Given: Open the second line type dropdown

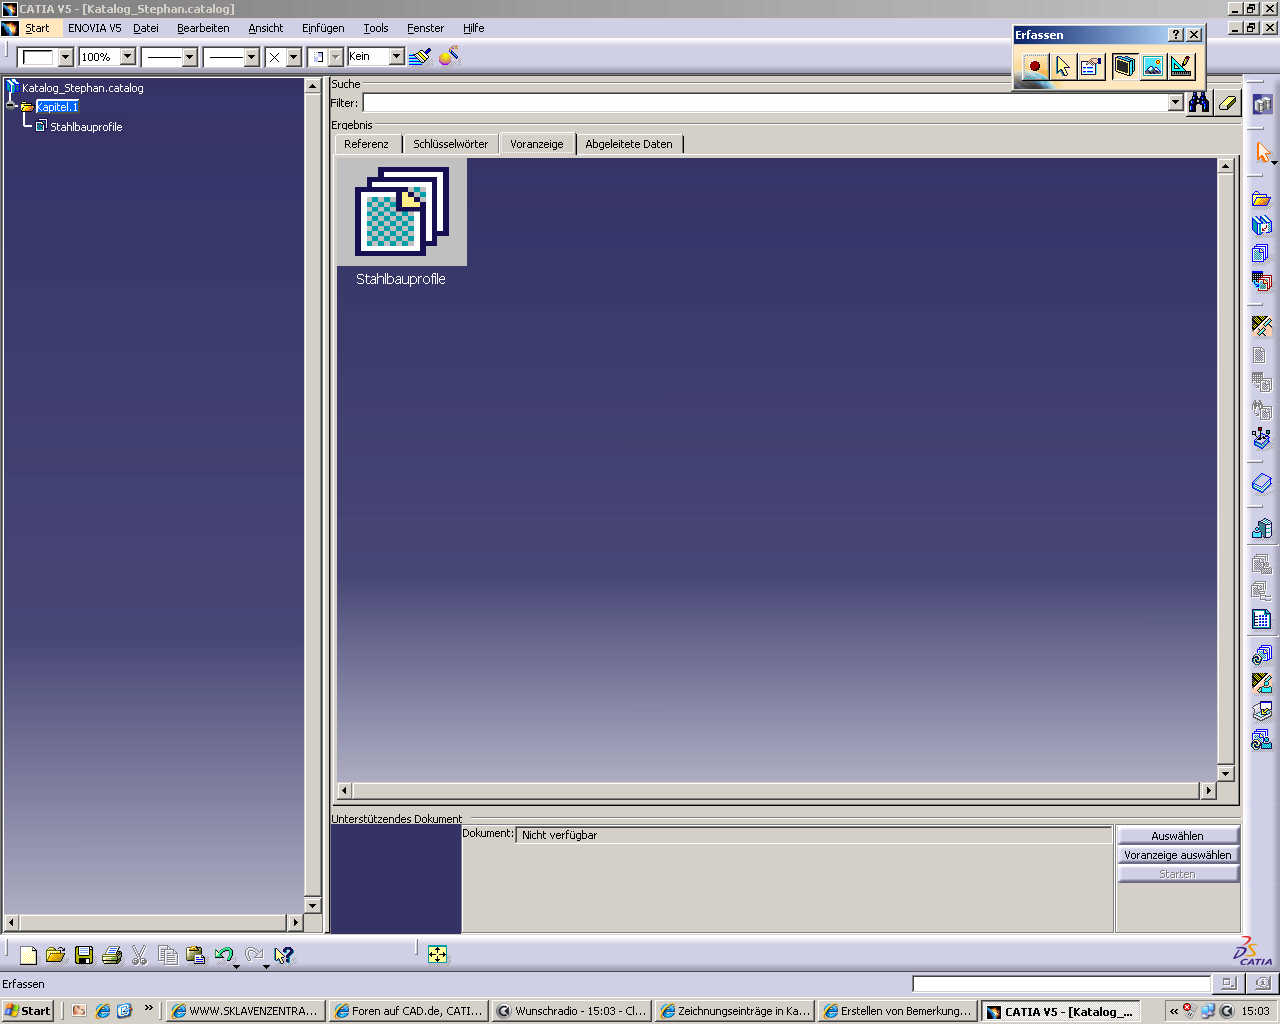Looking at the screenshot, I should 252,57.
